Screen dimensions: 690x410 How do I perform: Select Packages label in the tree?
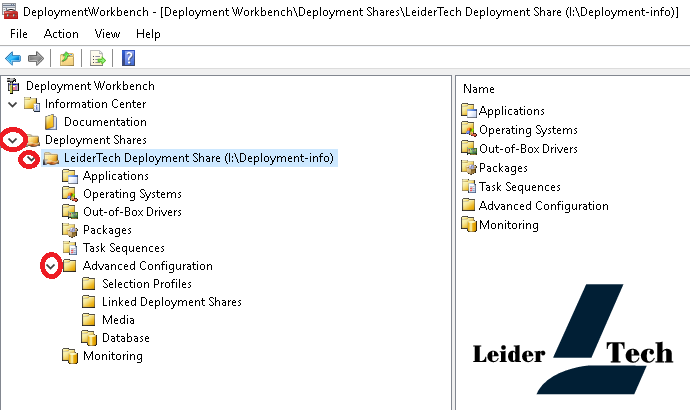click(x=107, y=230)
